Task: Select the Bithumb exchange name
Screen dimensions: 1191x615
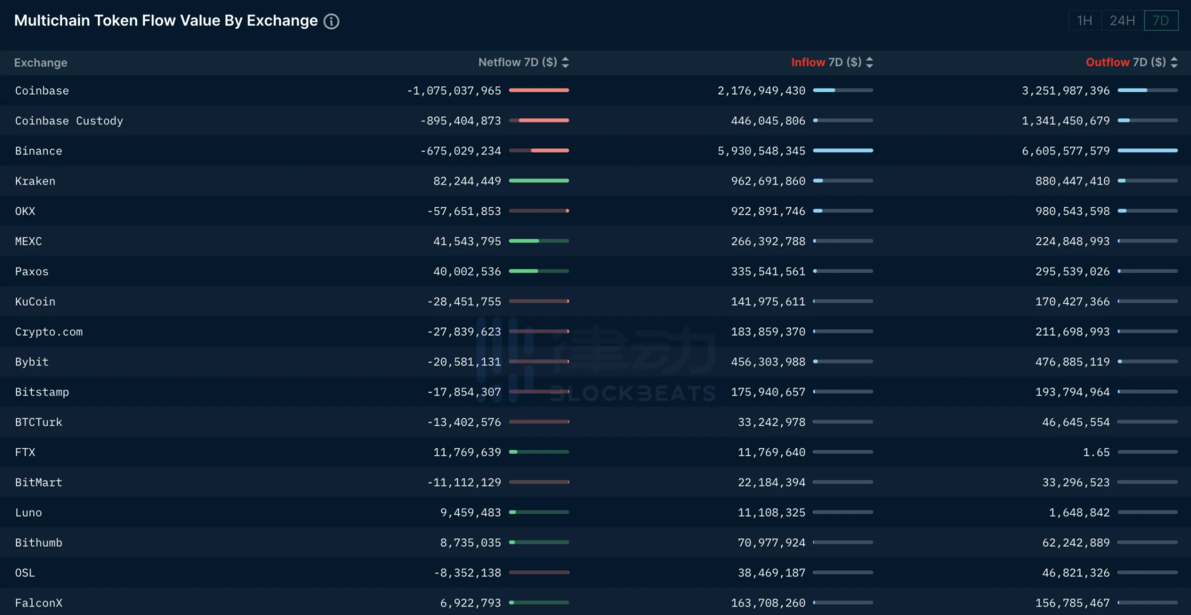Action: click(x=39, y=543)
